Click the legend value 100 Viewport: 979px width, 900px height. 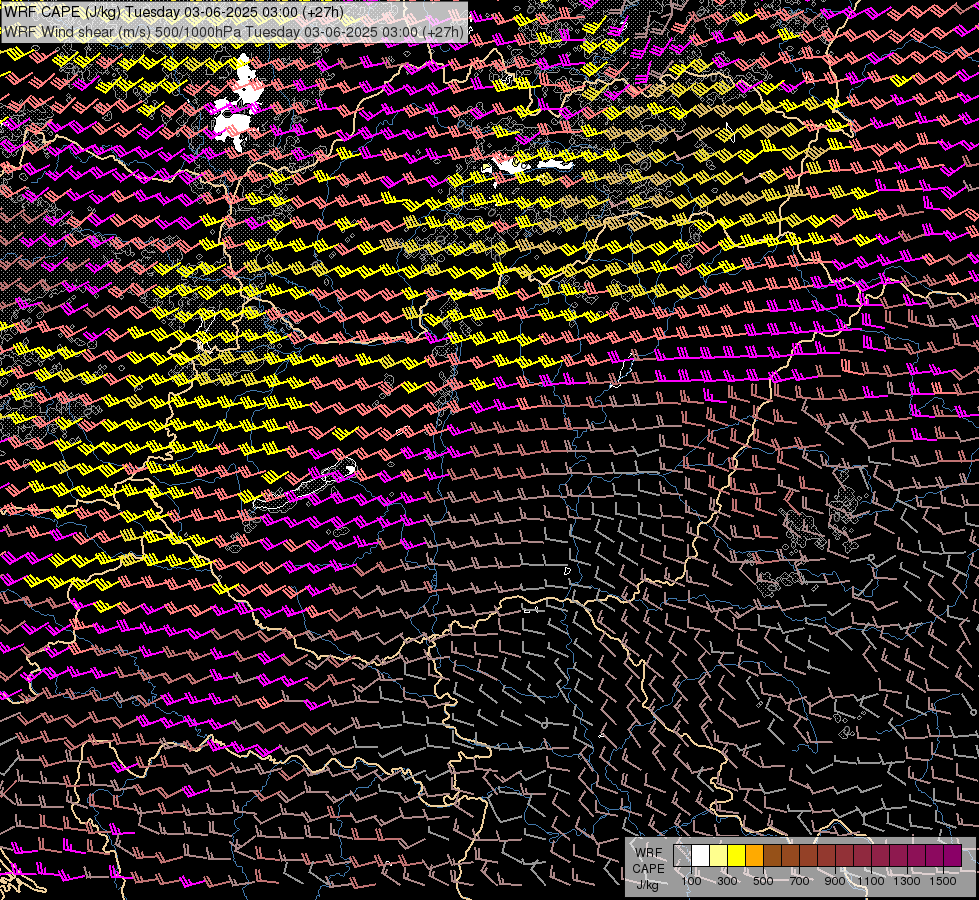691,881
